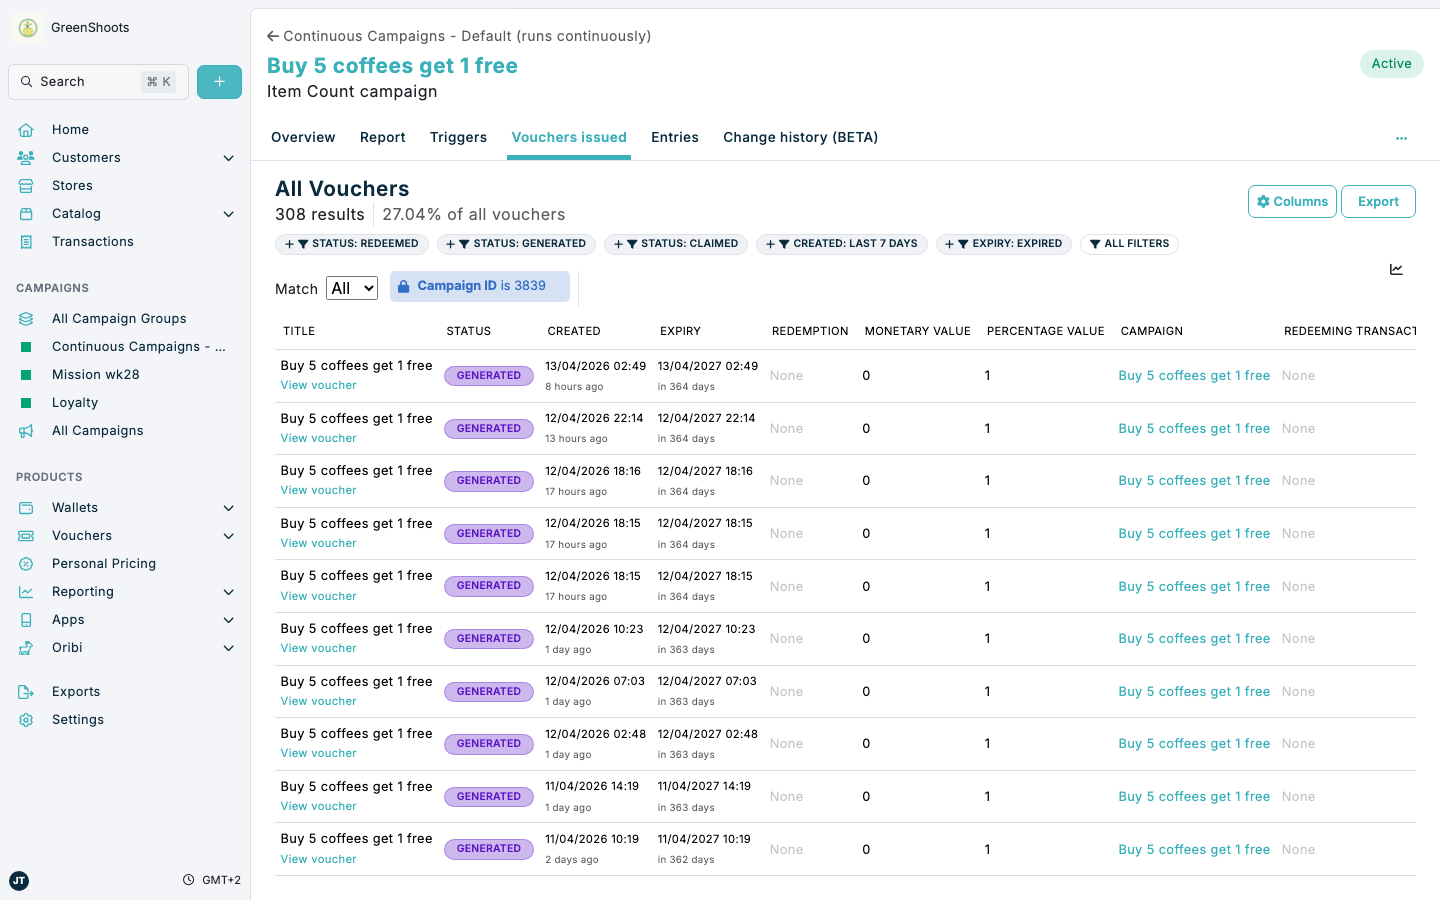Image resolution: width=1440 pixels, height=900 pixels.
Task: Open the Wallets section
Action: (x=74, y=507)
